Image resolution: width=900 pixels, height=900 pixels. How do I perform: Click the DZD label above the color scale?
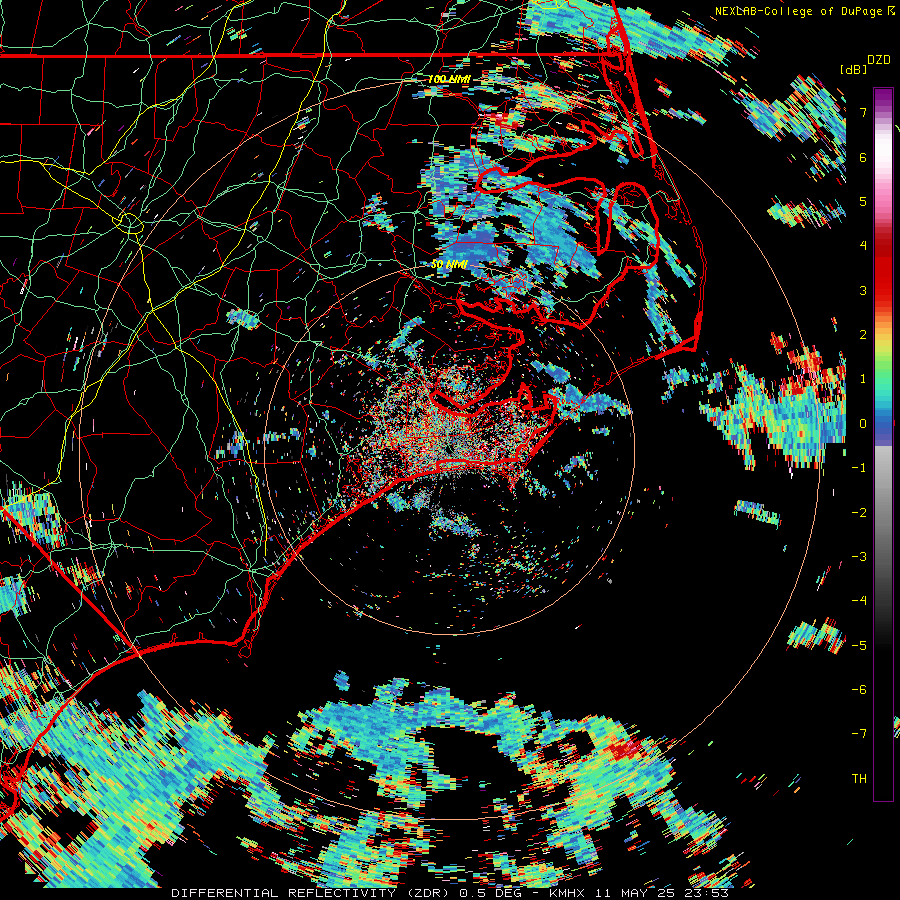coord(878,60)
